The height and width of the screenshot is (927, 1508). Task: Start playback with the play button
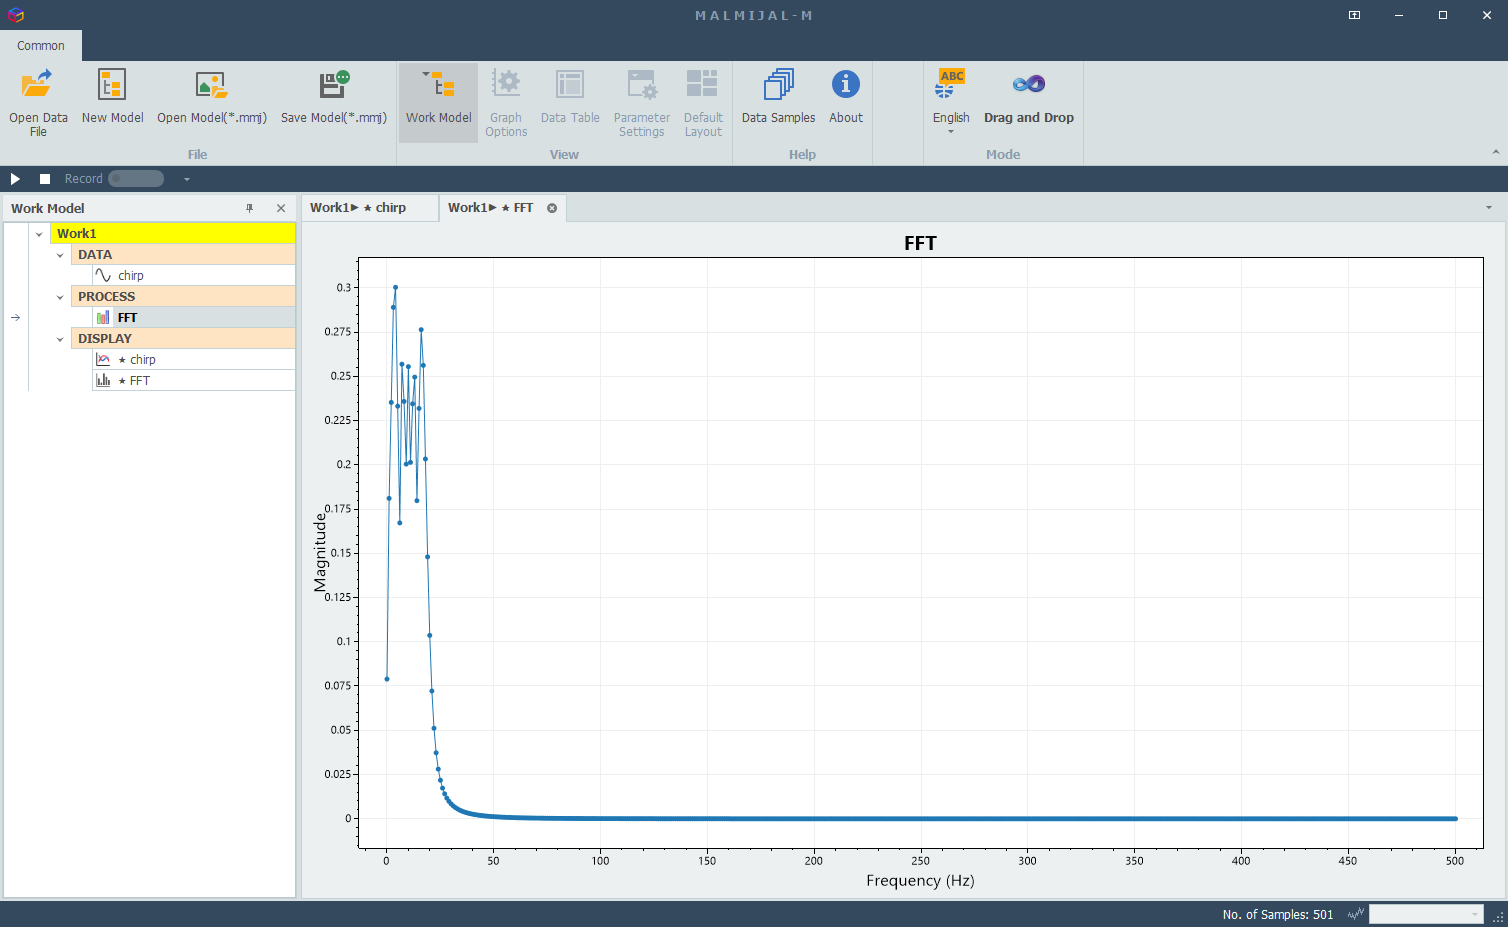click(x=15, y=179)
